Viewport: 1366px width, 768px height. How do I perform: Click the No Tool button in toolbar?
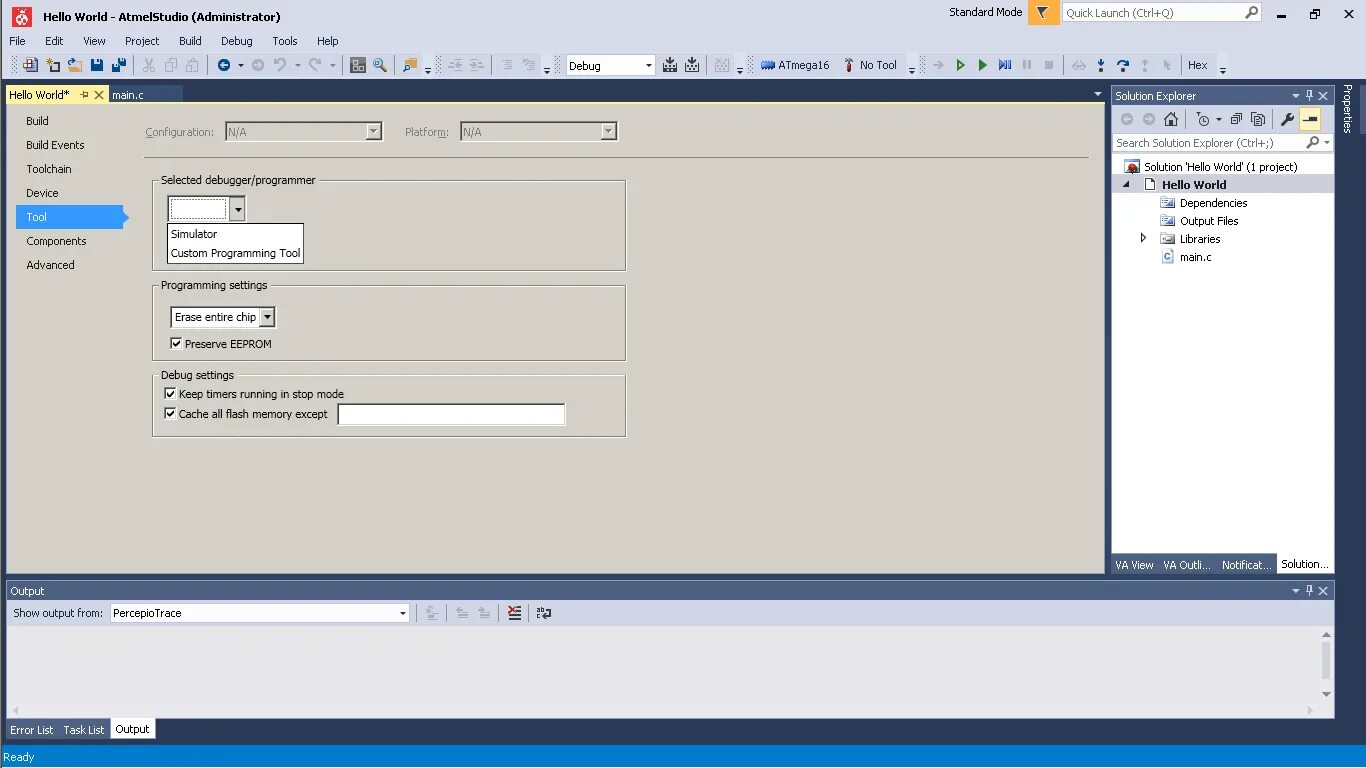pyautogui.click(x=870, y=65)
